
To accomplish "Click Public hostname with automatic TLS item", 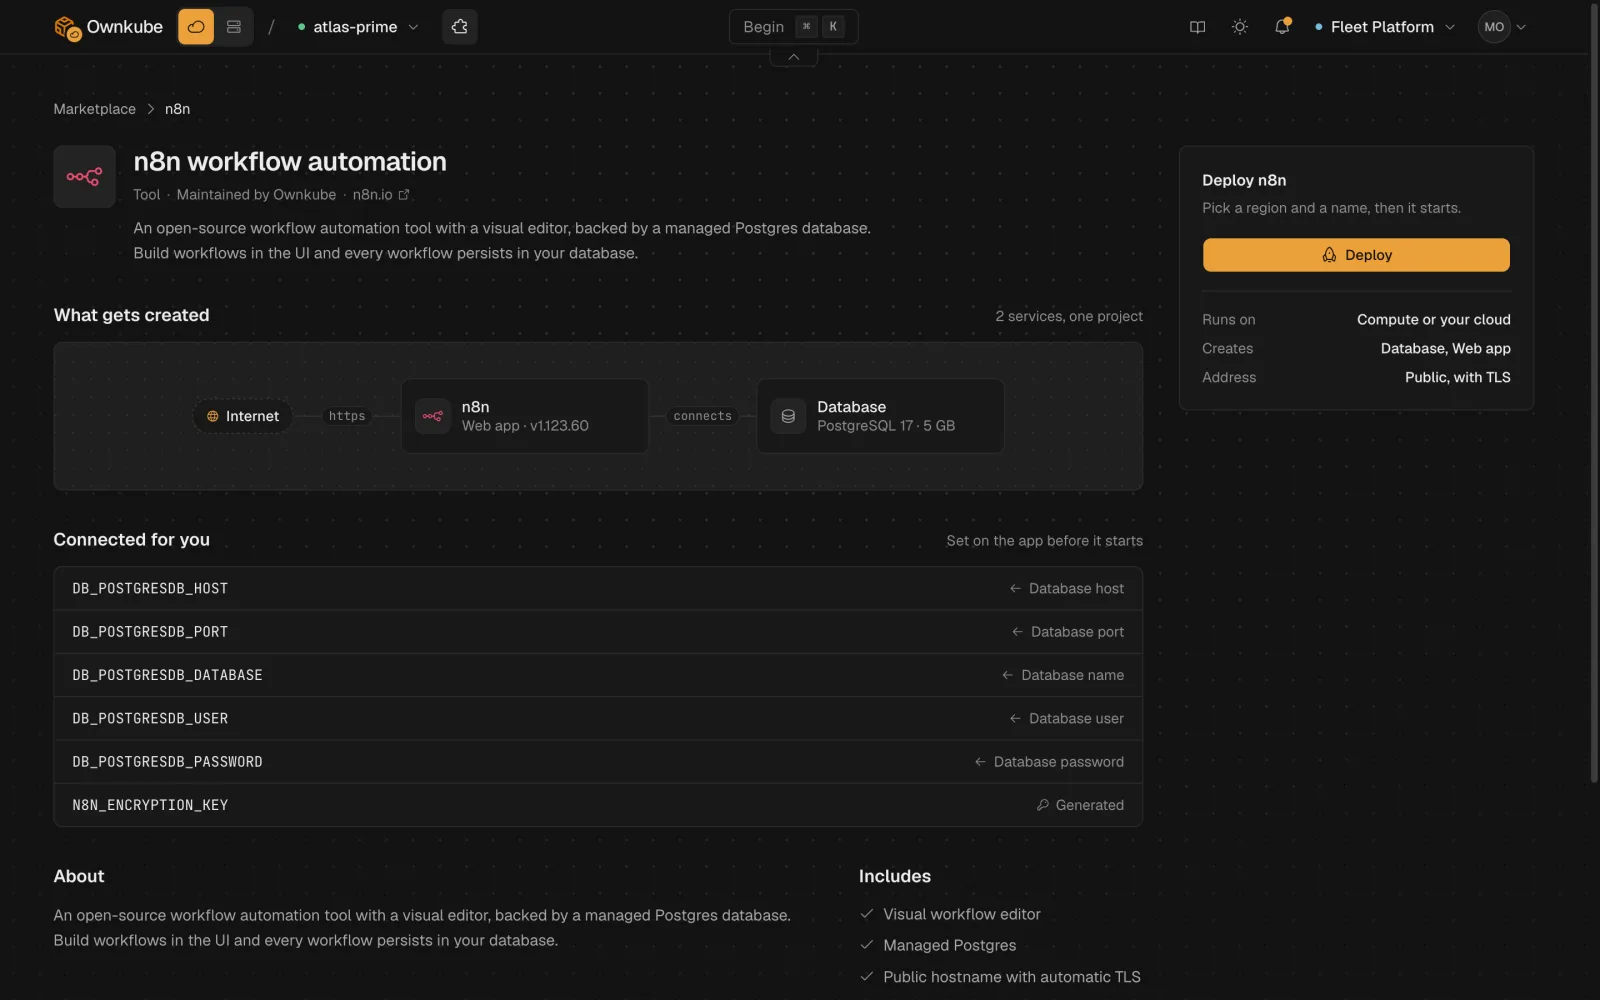I will tap(1000, 977).
